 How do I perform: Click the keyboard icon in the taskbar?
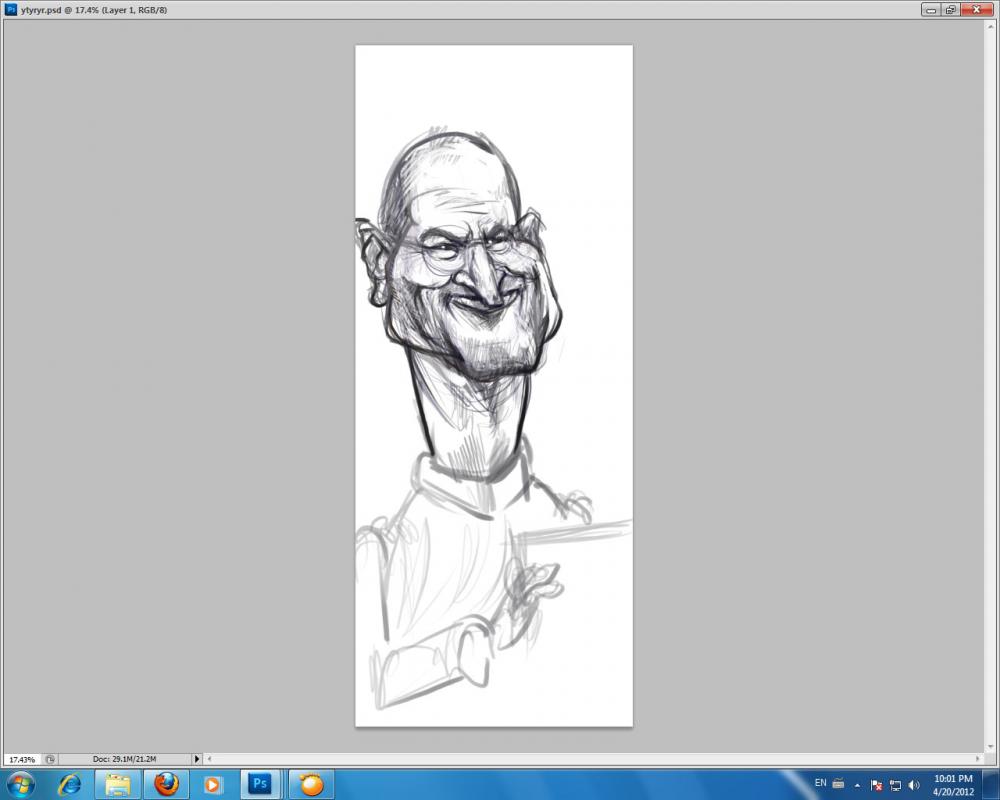(838, 783)
